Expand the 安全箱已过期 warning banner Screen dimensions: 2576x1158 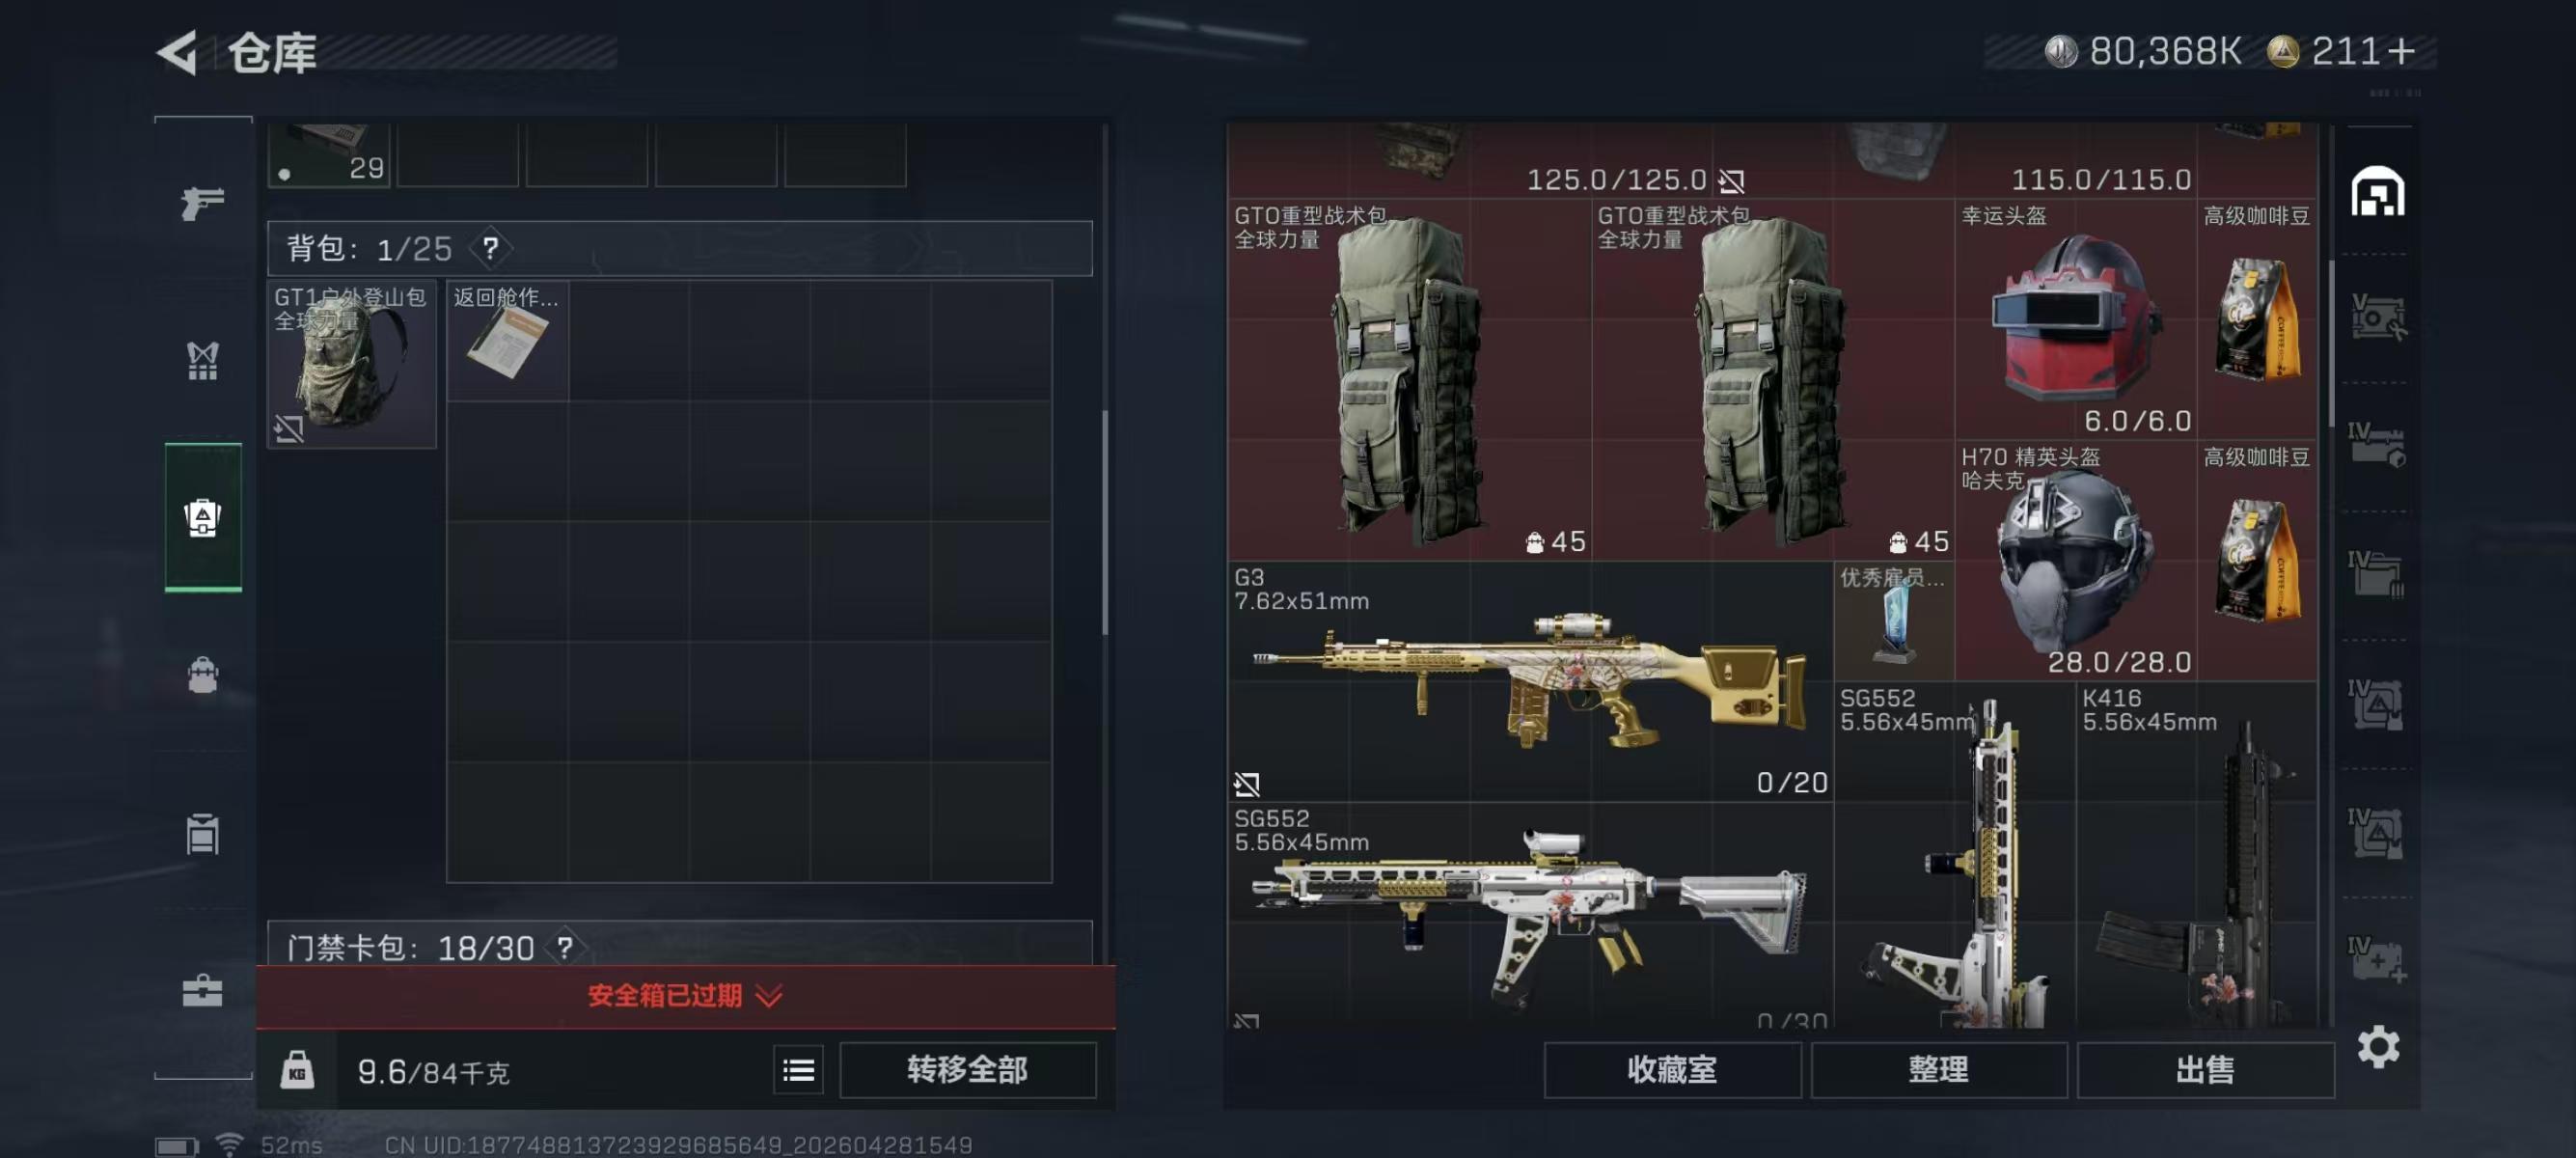[x=686, y=996]
